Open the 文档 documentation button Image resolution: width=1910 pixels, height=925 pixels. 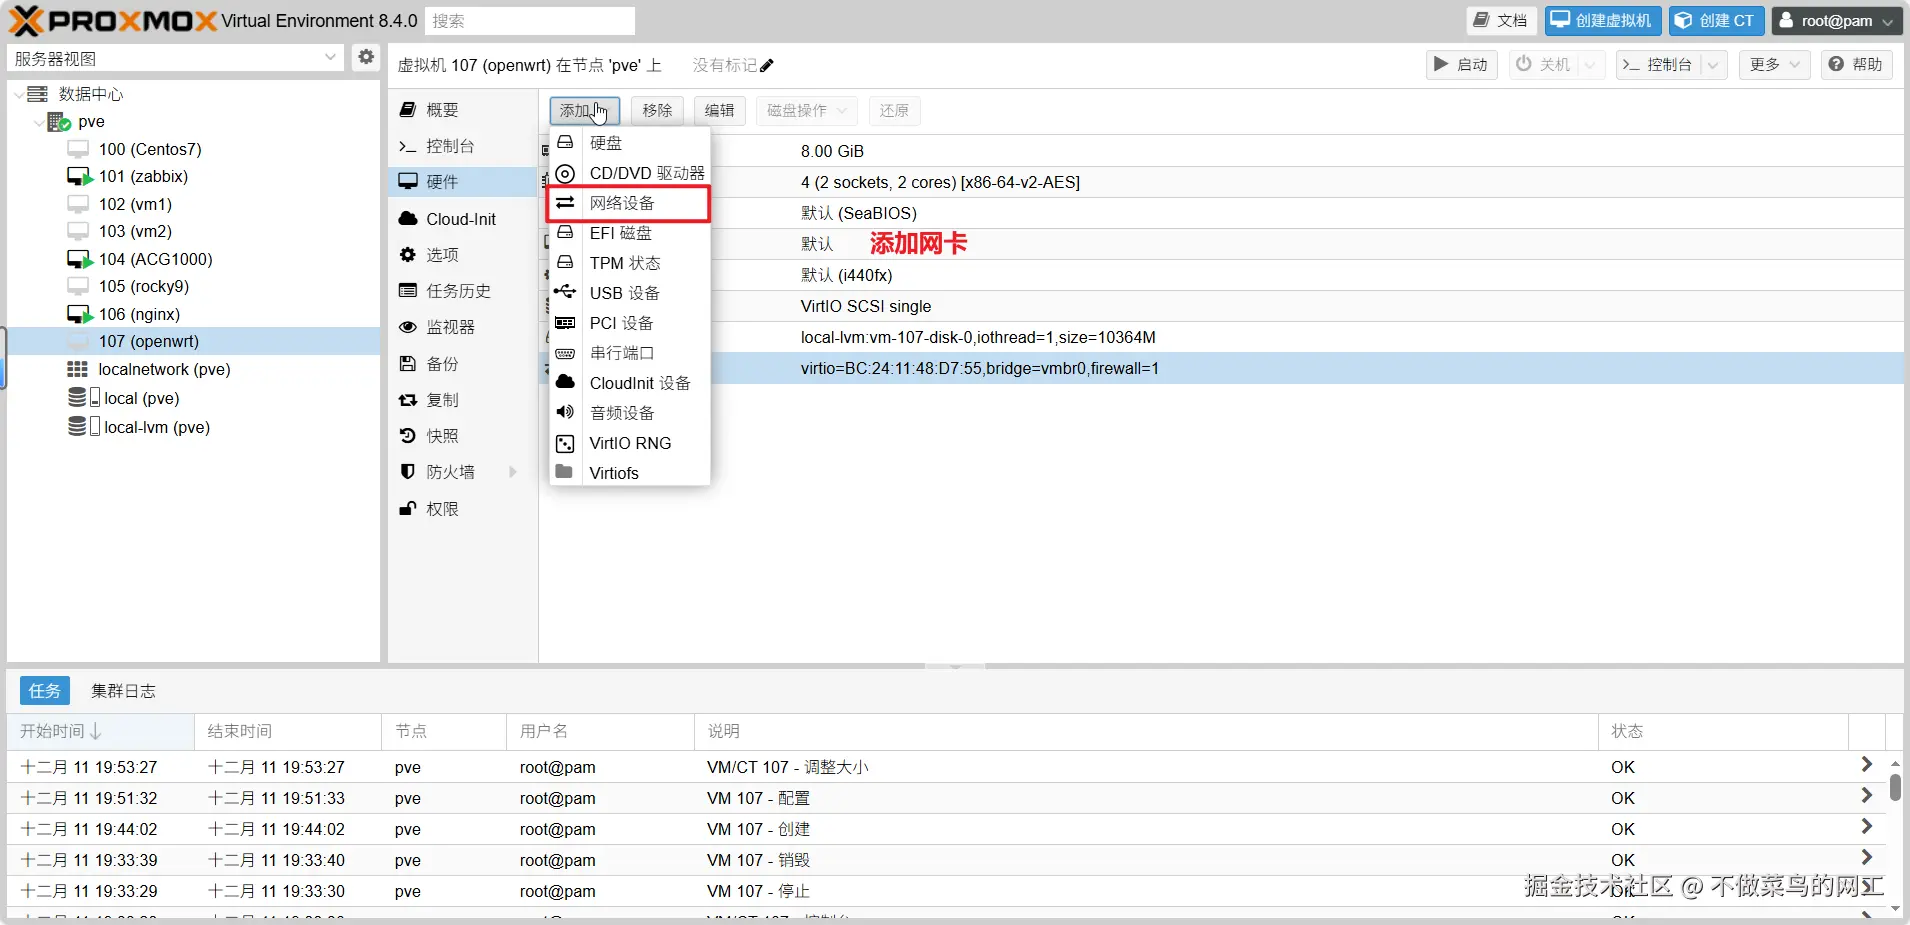[x=1501, y=21]
